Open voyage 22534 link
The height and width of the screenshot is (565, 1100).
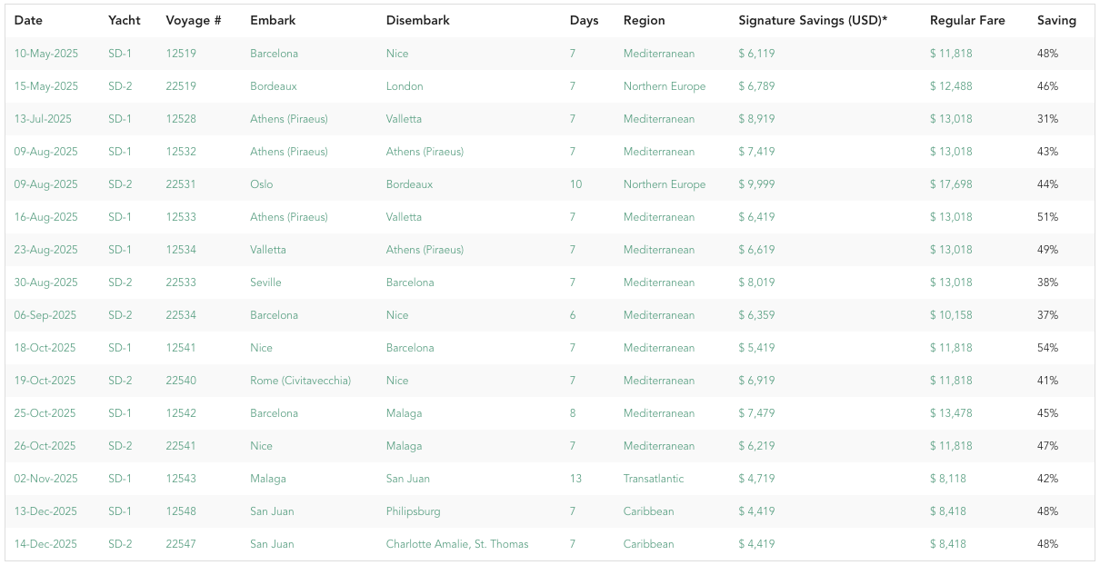click(x=181, y=315)
